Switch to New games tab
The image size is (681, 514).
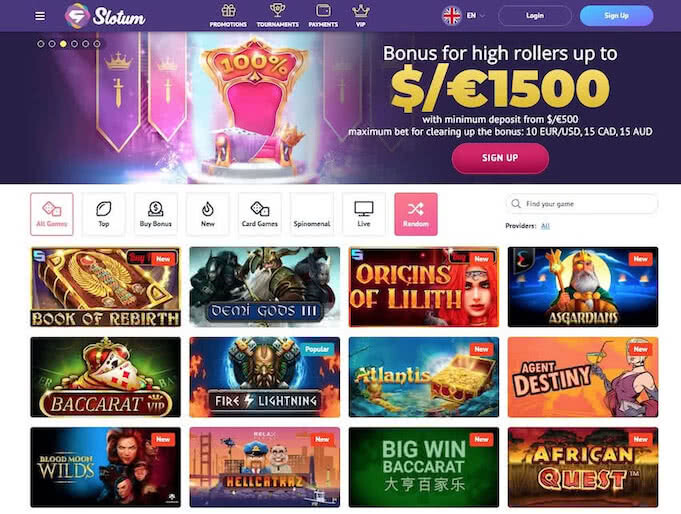point(208,214)
